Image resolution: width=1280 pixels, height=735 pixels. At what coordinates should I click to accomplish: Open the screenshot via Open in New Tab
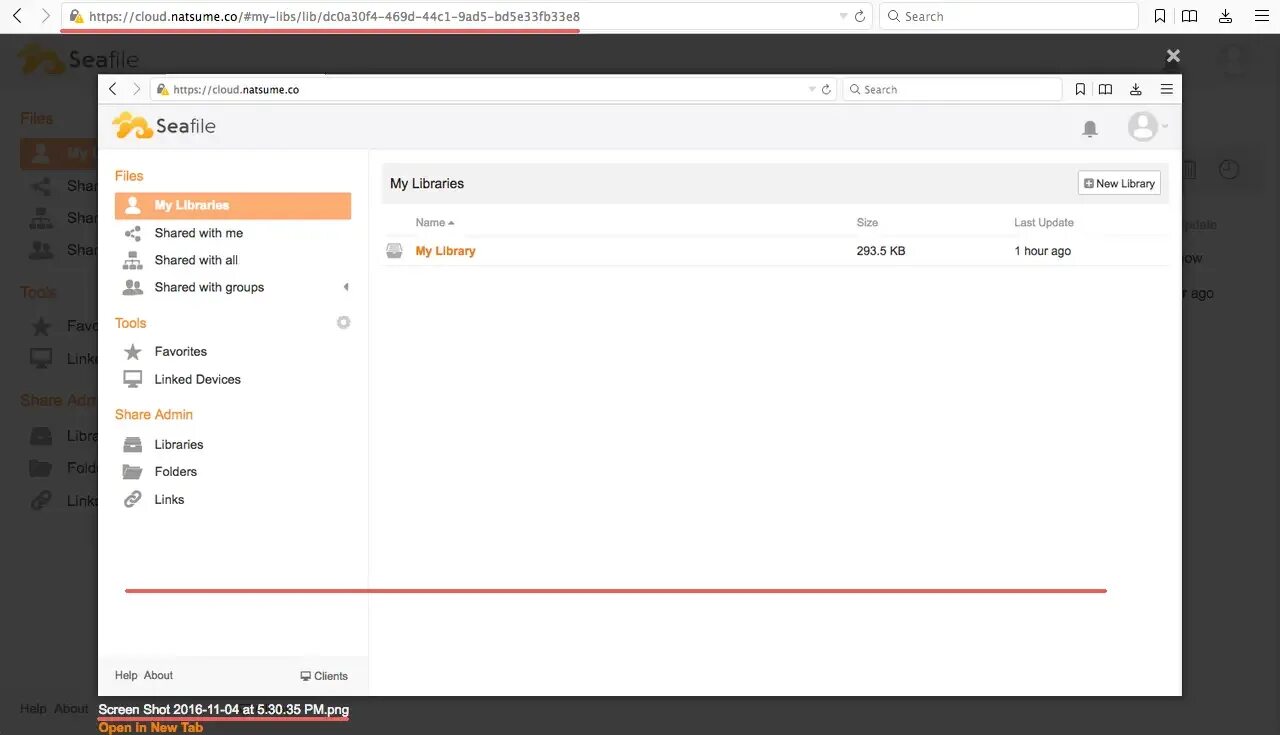150,727
